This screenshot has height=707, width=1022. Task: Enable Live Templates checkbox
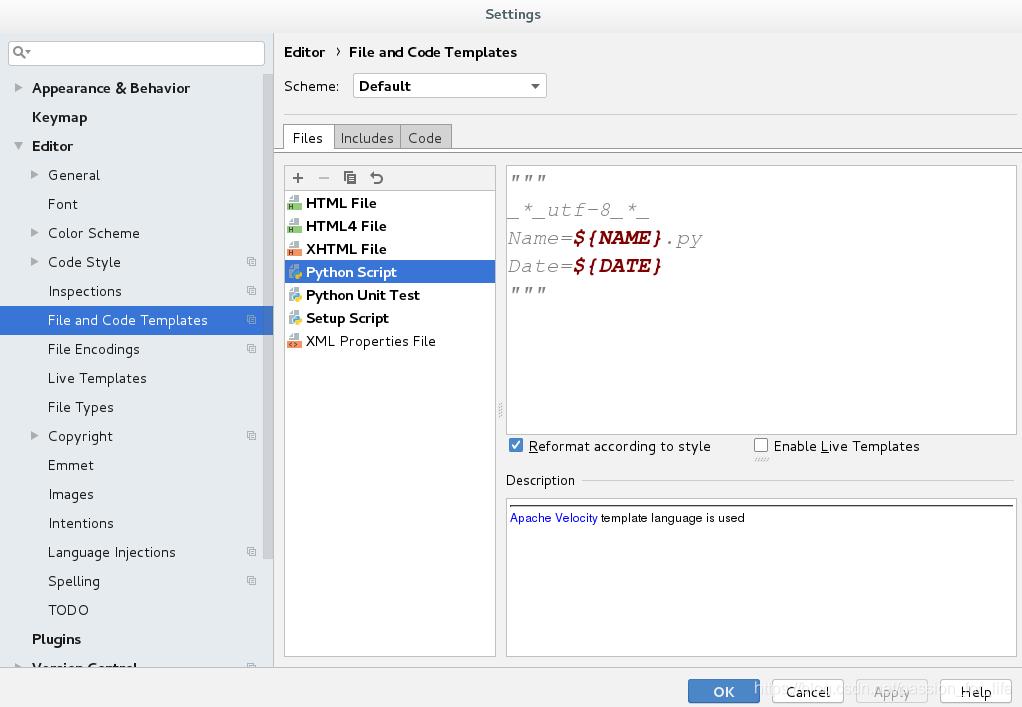761,445
